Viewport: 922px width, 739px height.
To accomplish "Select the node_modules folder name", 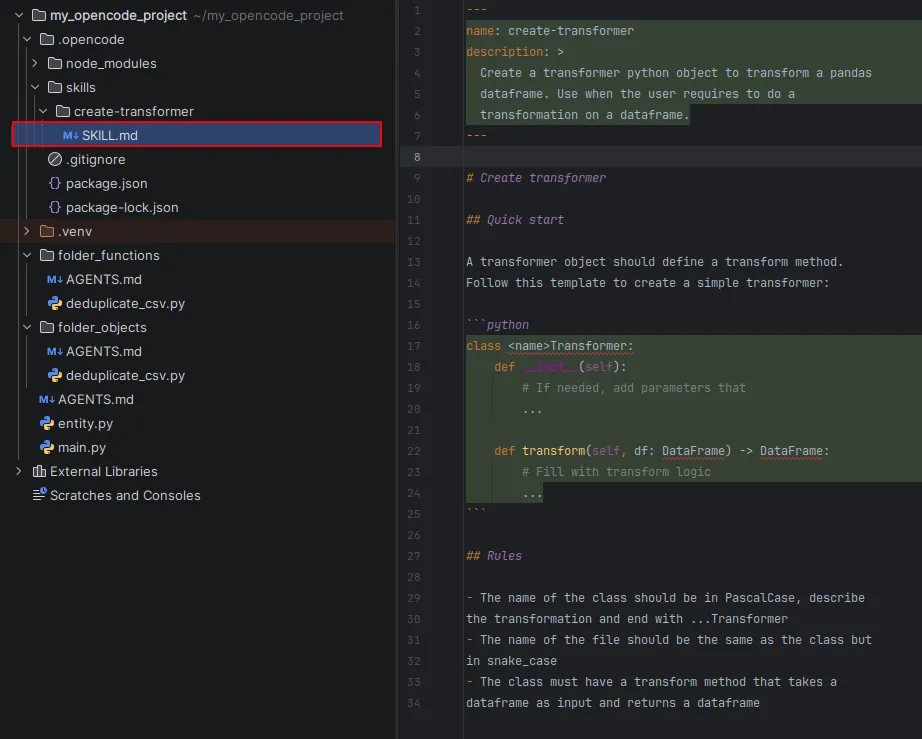I will click(x=111, y=63).
